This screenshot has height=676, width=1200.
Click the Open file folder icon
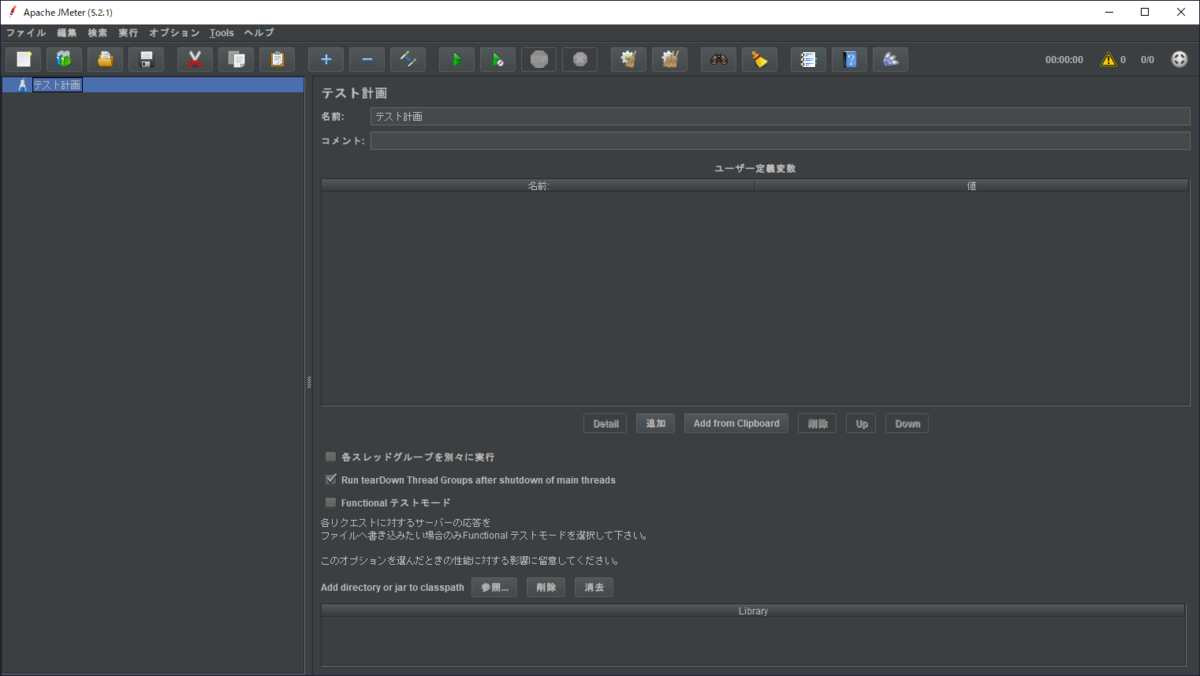click(x=105, y=59)
